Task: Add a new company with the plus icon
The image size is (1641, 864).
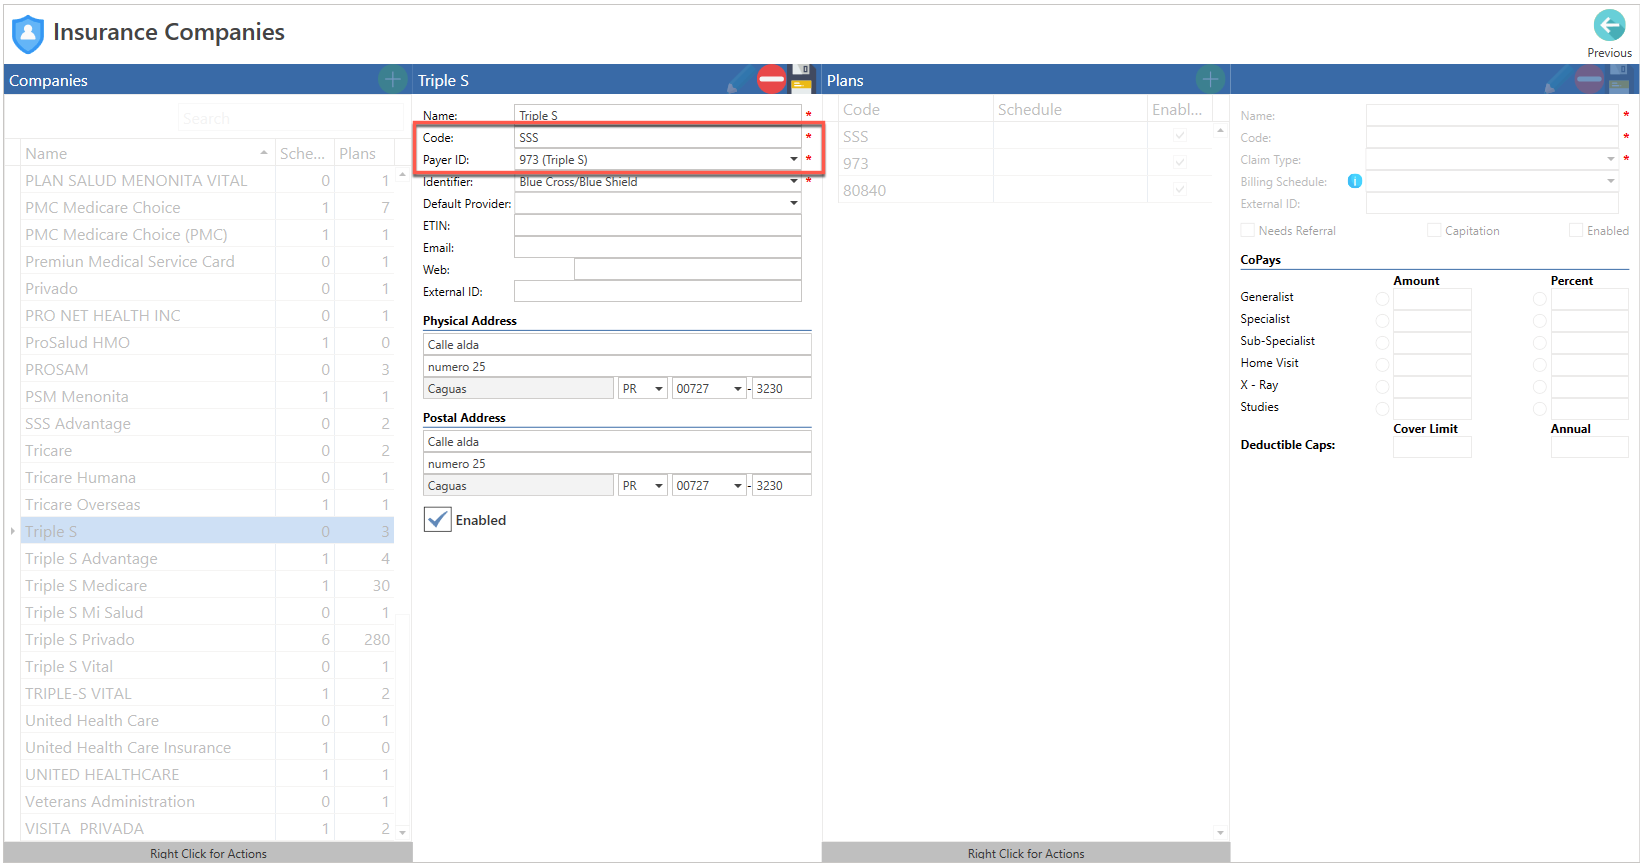Action: point(392,80)
